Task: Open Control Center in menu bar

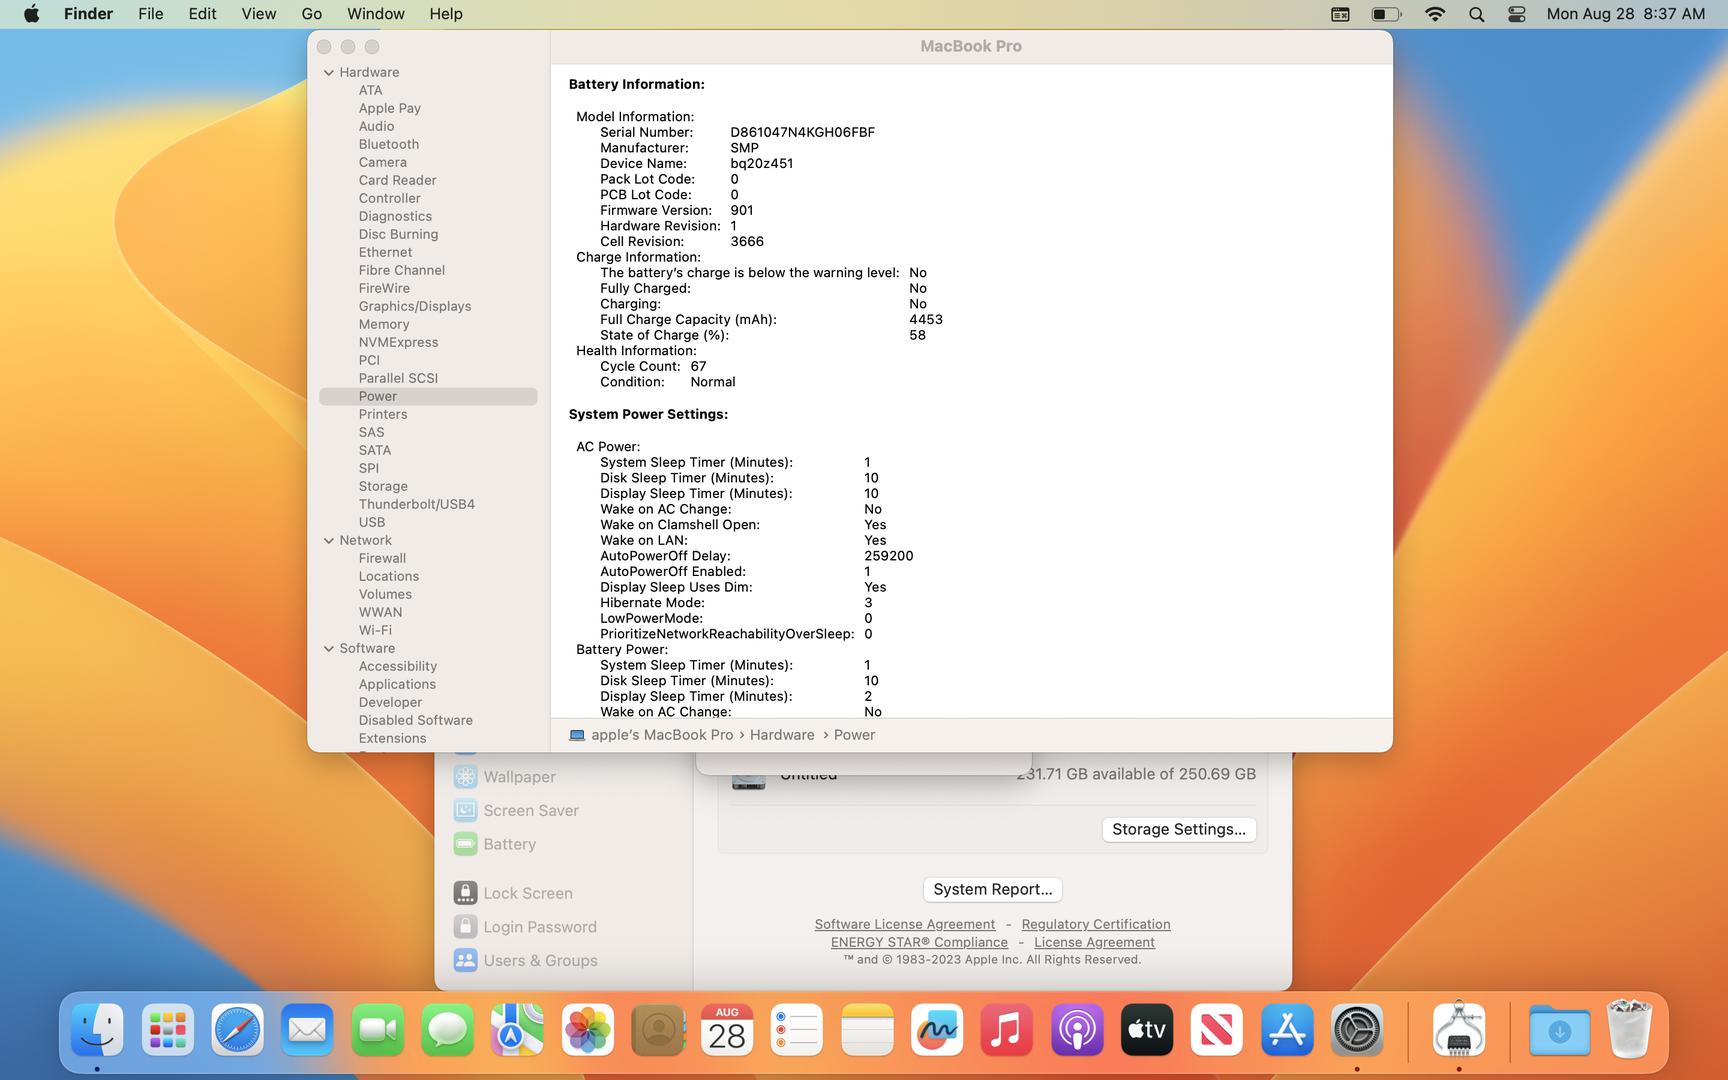Action: point(1517,14)
